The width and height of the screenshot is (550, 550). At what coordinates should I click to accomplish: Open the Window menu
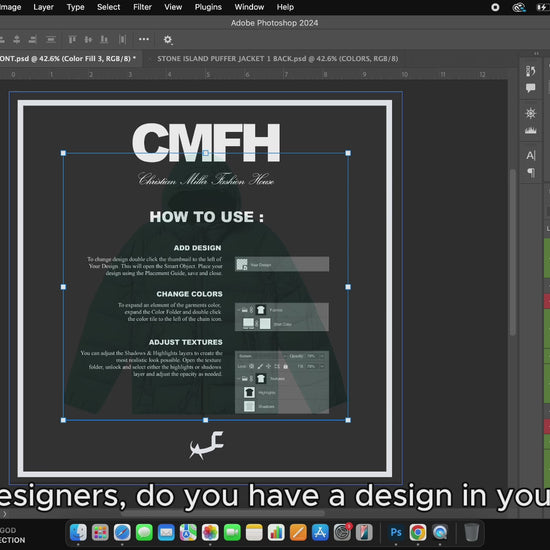[x=249, y=7]
